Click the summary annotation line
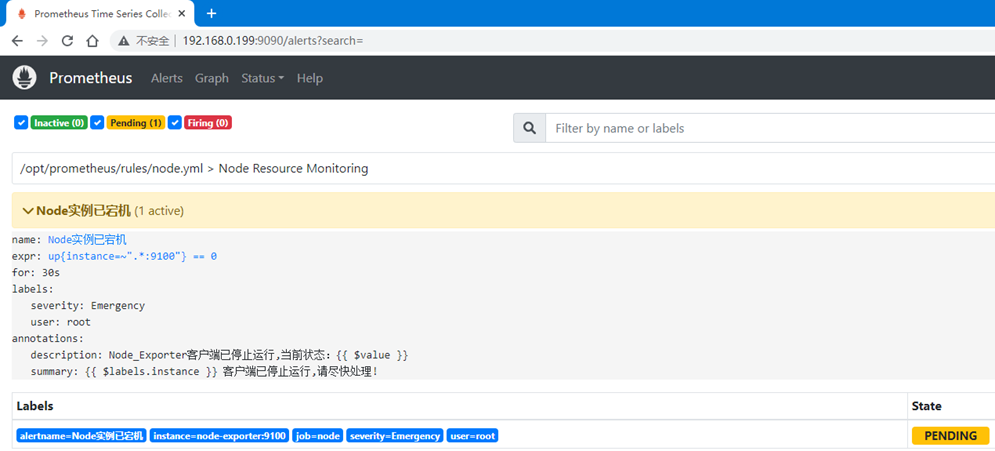 pyautogui.click(x=204, y=372)
